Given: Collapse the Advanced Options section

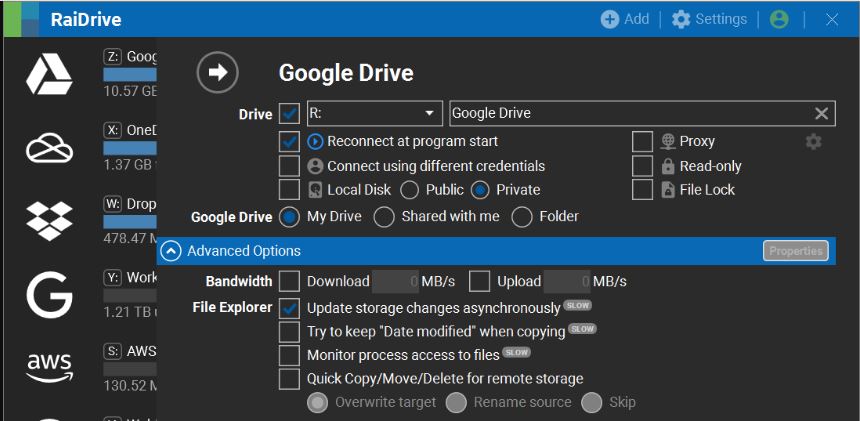Looking at the screenshot, I should 171,251.
